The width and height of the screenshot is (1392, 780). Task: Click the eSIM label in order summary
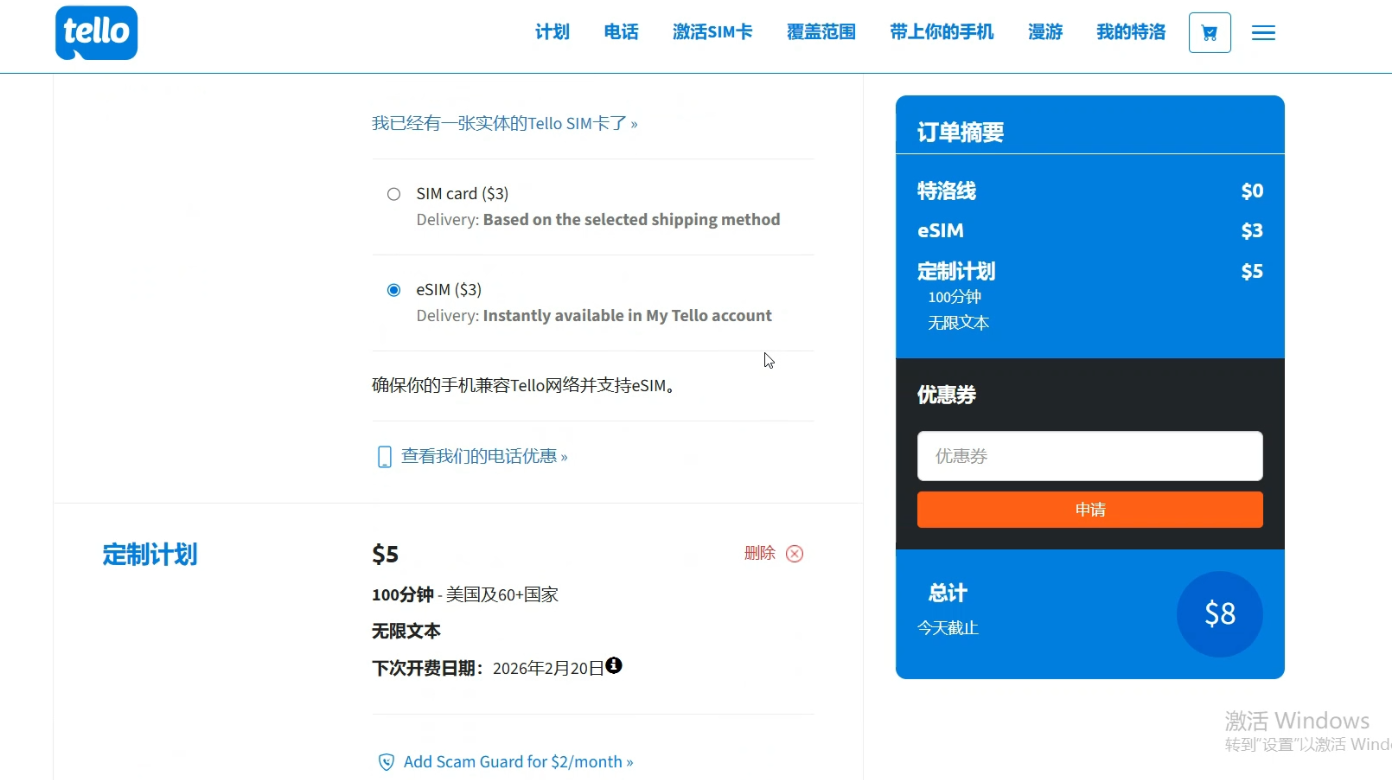[941, 231]
